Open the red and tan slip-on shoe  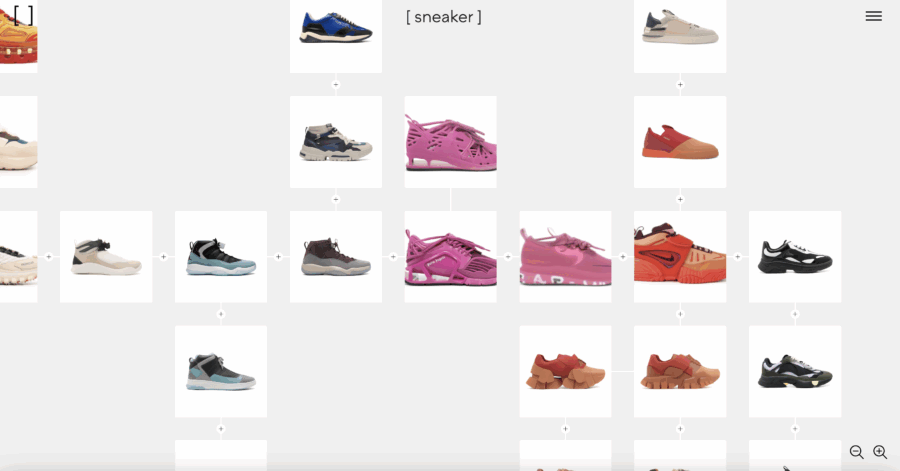pyautogui.click(x=680, y=142)
